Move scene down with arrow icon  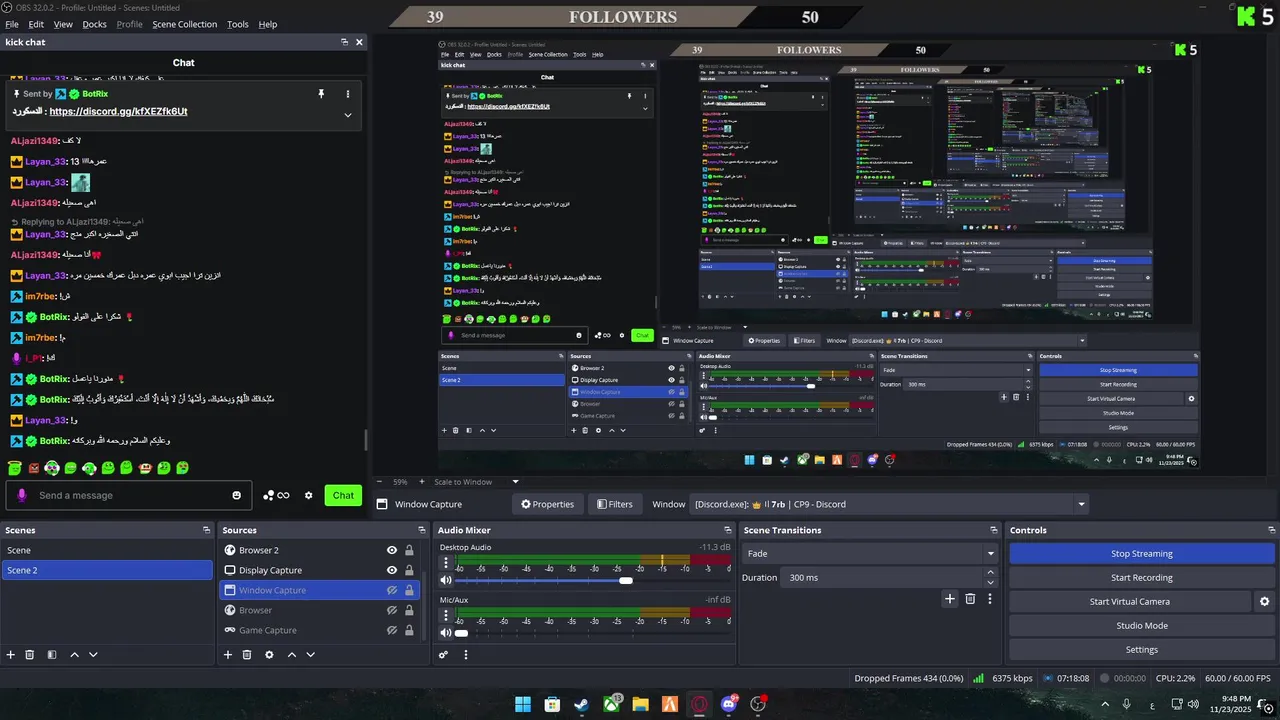[93, 655]
